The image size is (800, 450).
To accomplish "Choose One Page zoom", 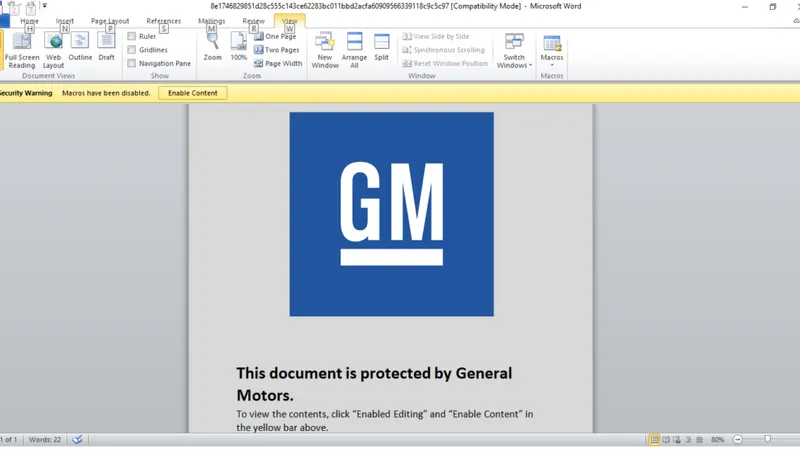I will point(275,36).
